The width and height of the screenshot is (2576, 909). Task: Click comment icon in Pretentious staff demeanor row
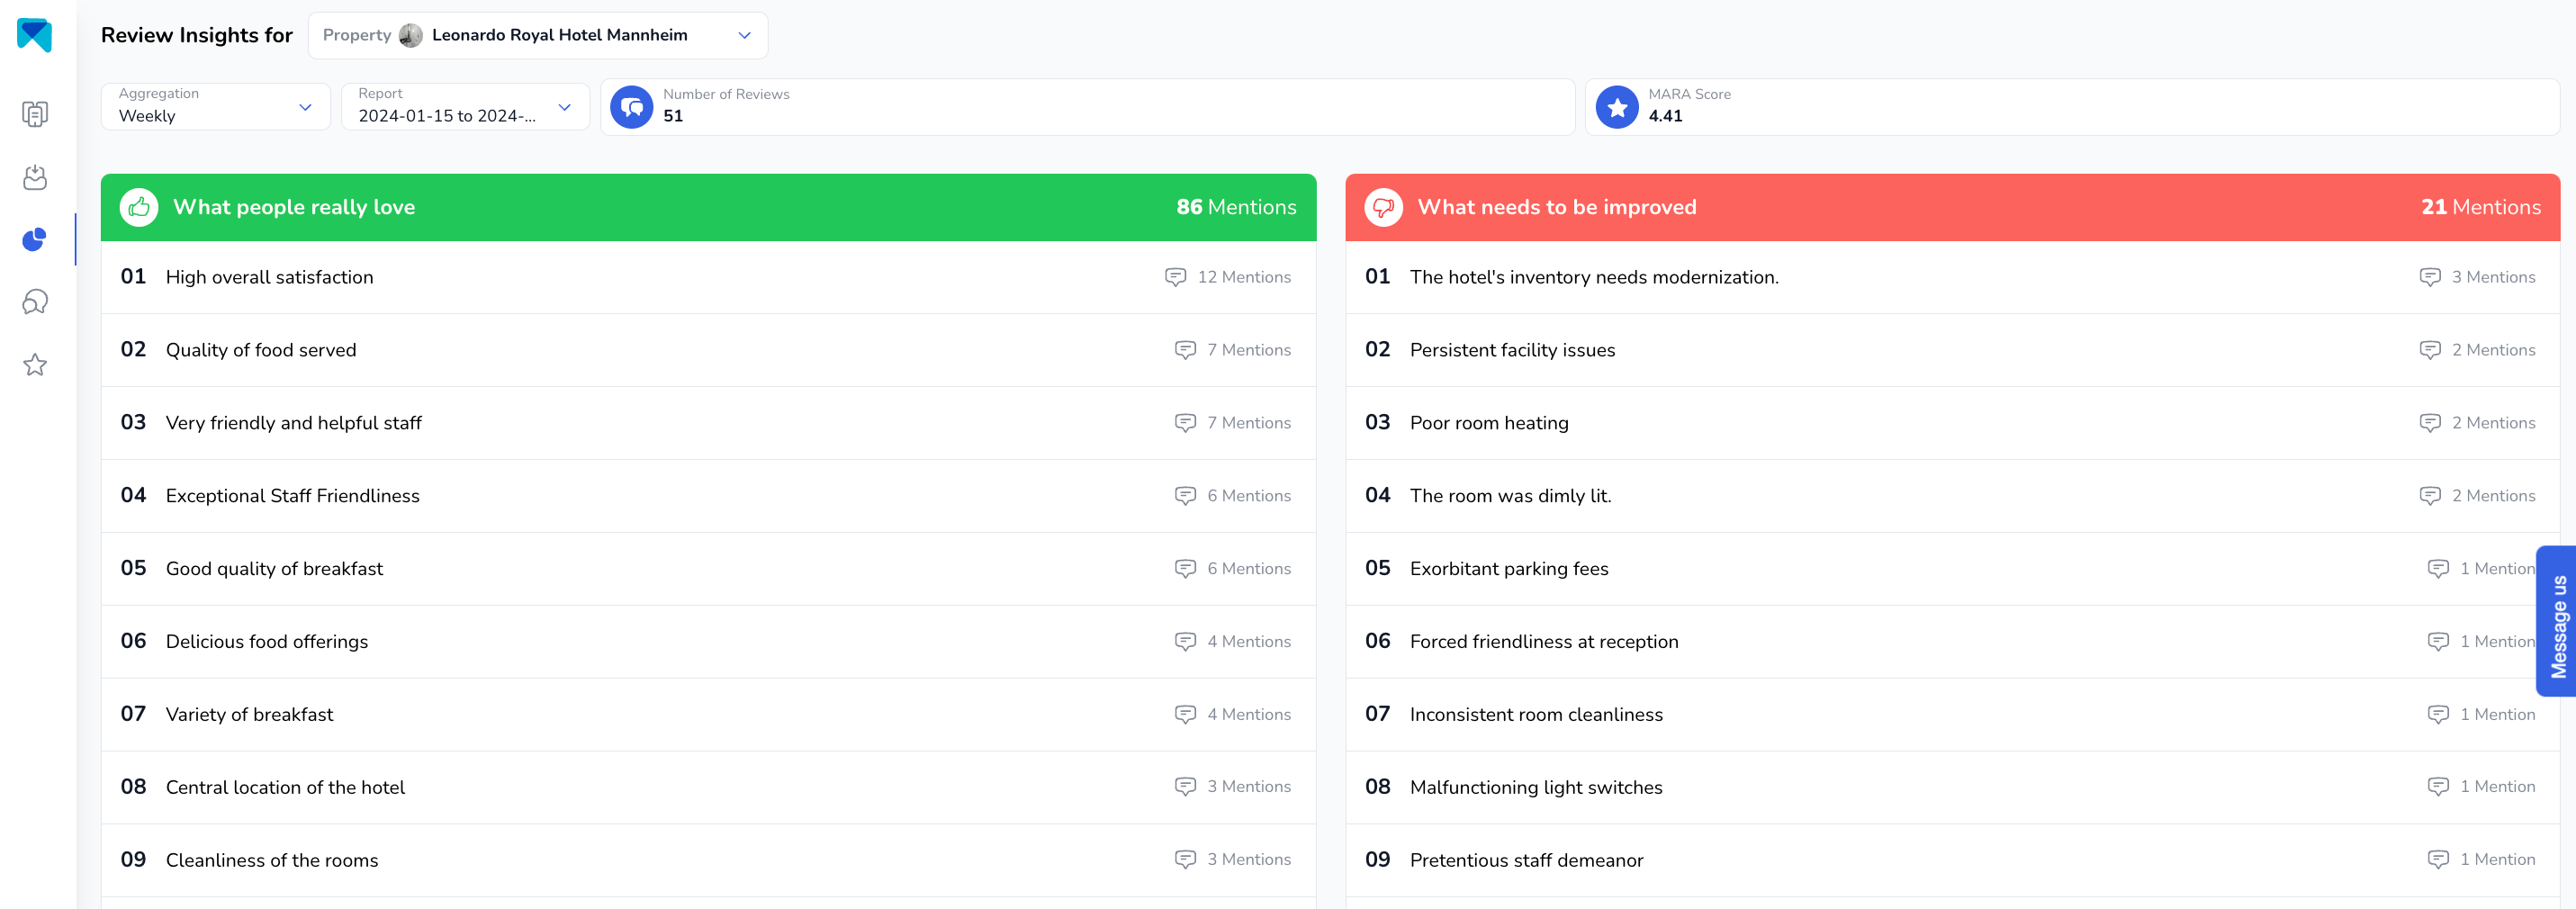click(2438, 860)
